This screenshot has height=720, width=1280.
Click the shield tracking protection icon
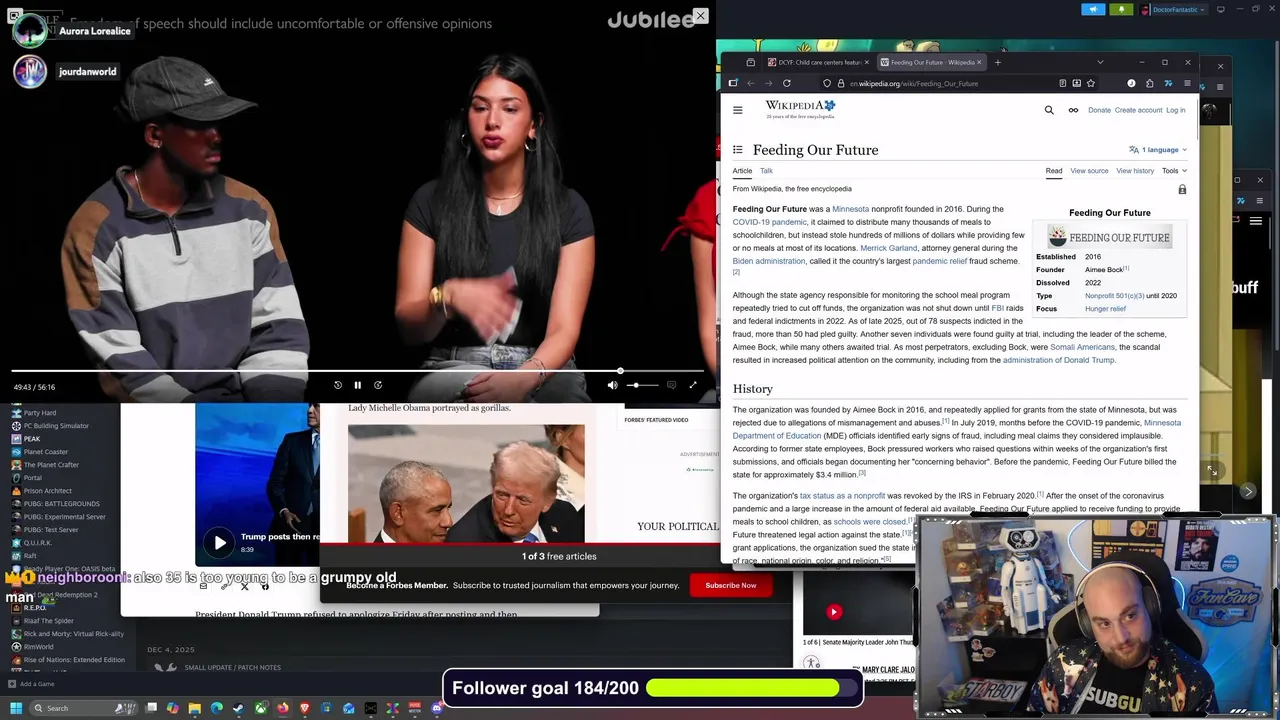pyautogui.click(x=827, y=83)
